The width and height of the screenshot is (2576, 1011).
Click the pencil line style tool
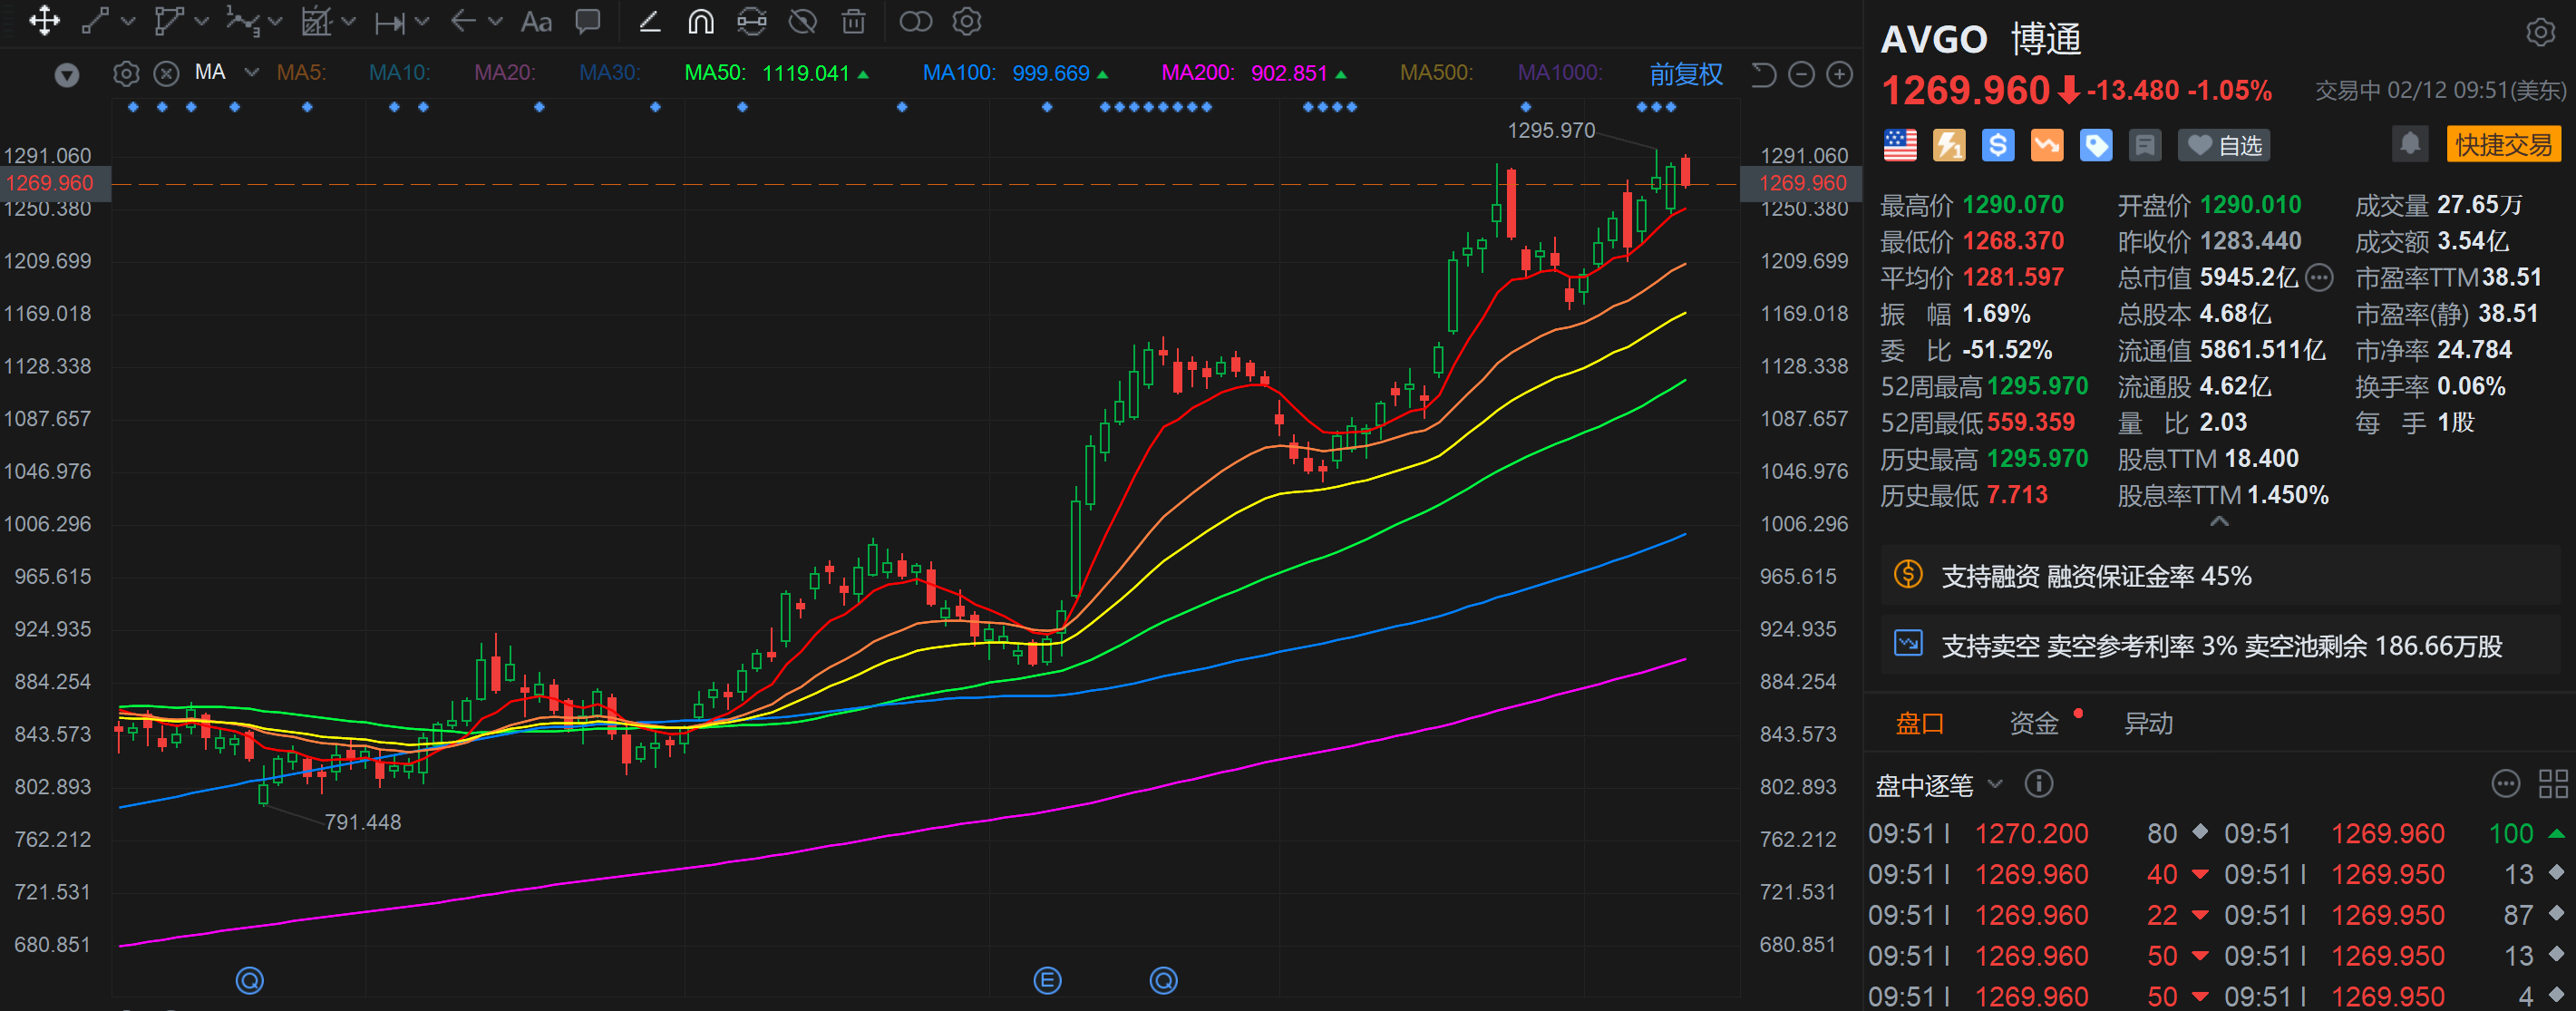[650, 21]
